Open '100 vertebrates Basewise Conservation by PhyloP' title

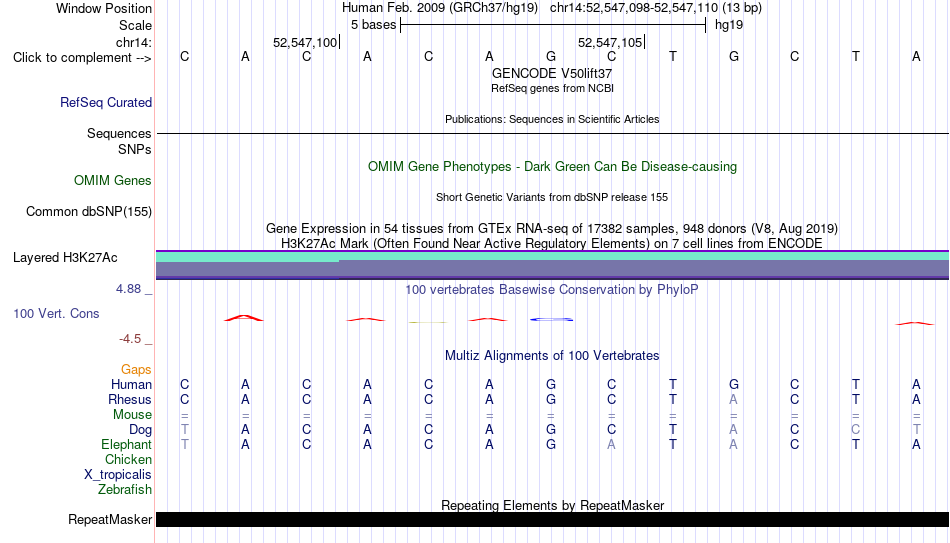click(552, 290)
